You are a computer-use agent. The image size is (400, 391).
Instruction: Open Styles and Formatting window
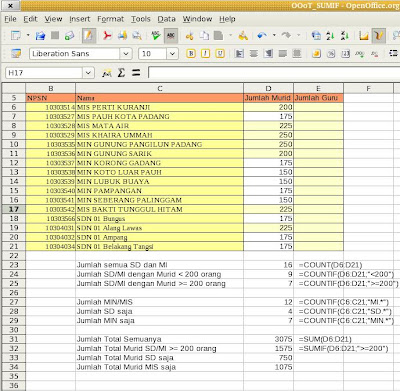tap(16, 53)
